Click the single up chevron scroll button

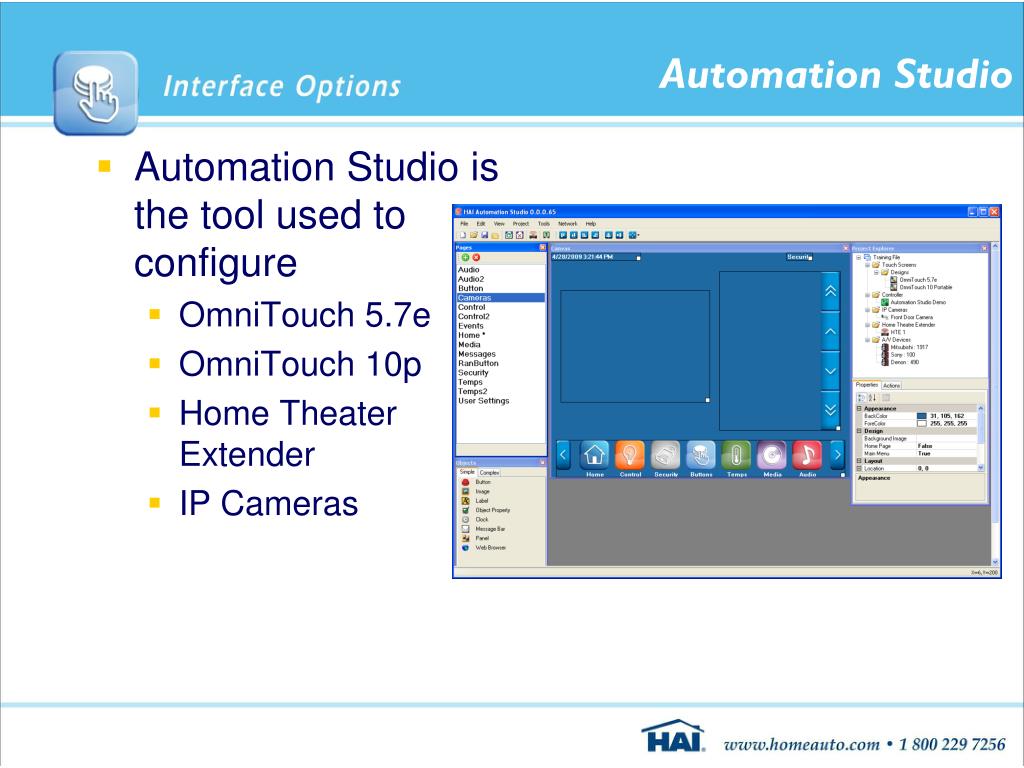coord(830,331)
